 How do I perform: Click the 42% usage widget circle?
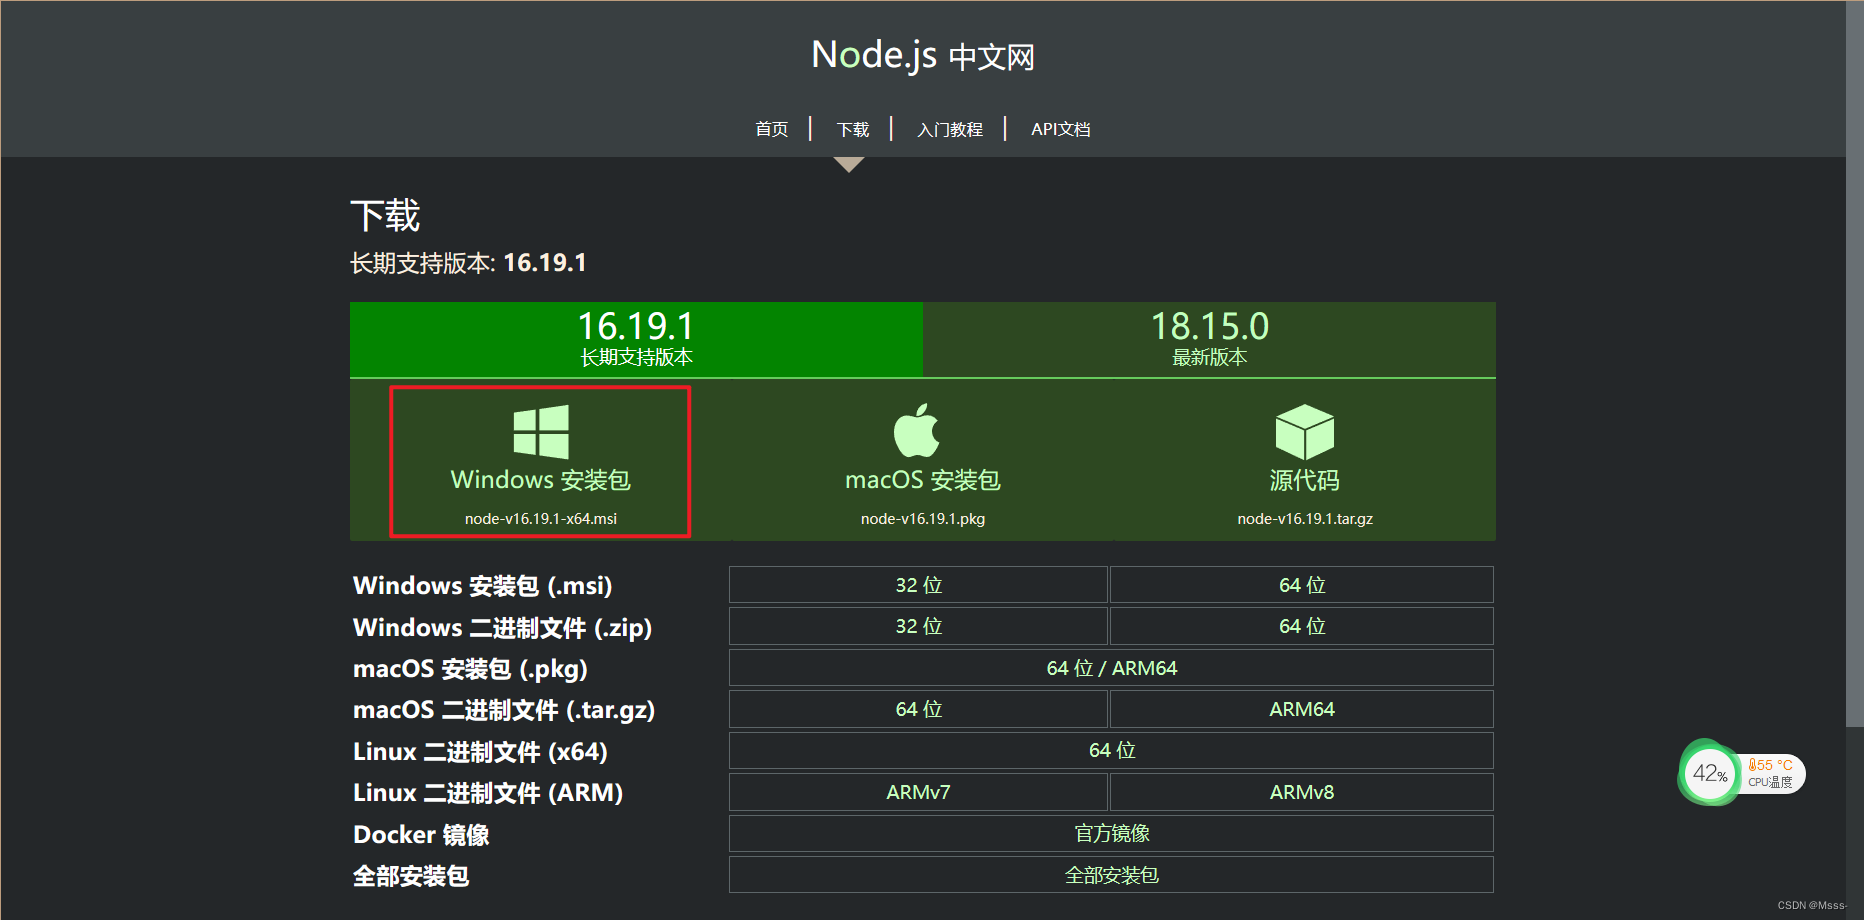1710,773
